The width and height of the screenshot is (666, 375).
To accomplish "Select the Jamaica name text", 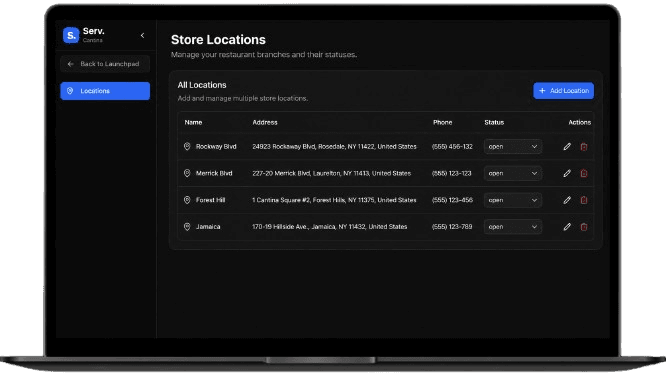I will [x=208, y=227].
